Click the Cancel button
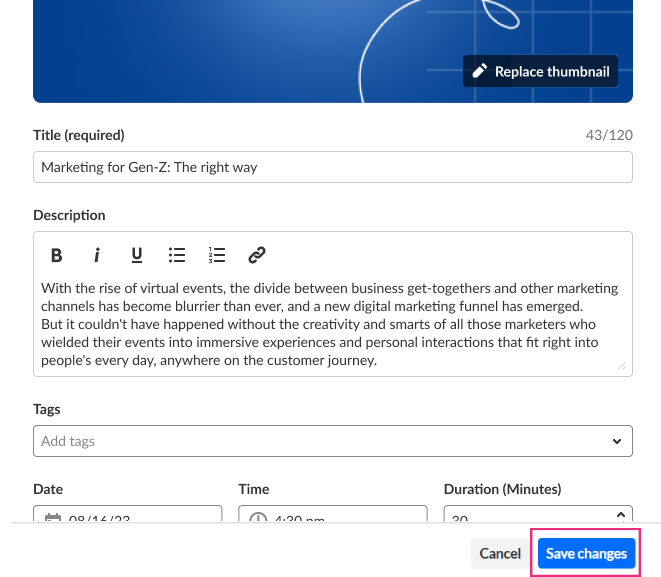 (500, 553)
